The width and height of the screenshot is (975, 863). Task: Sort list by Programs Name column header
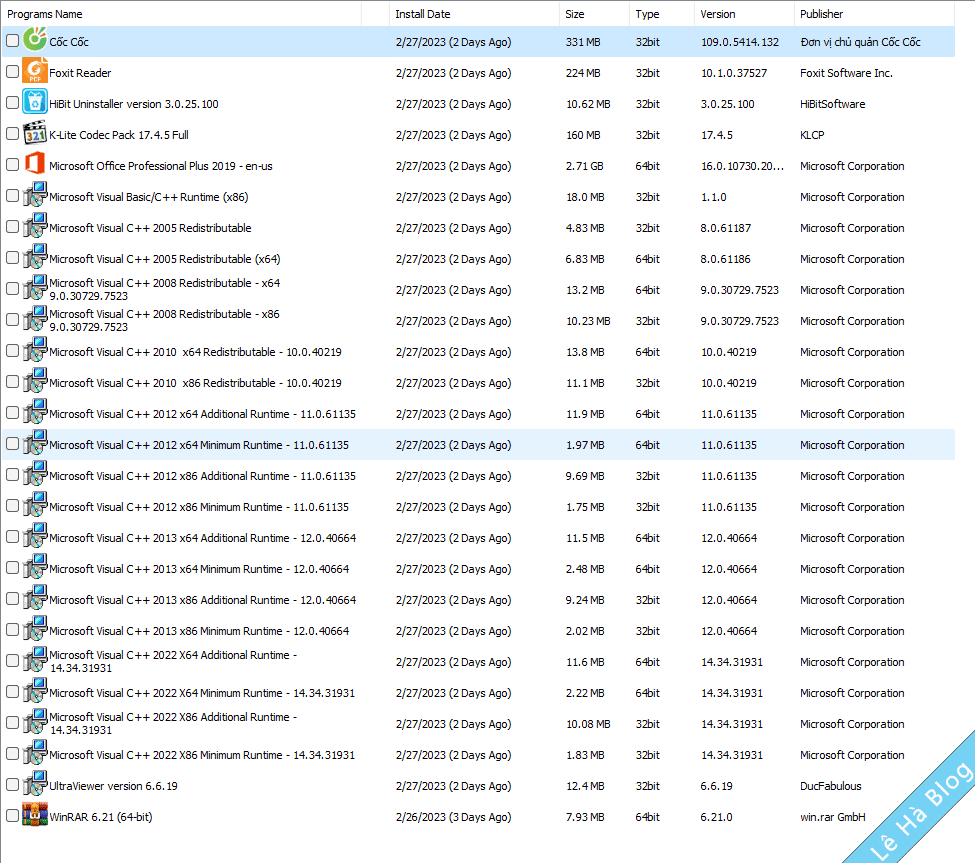click(x=45, y=14)
